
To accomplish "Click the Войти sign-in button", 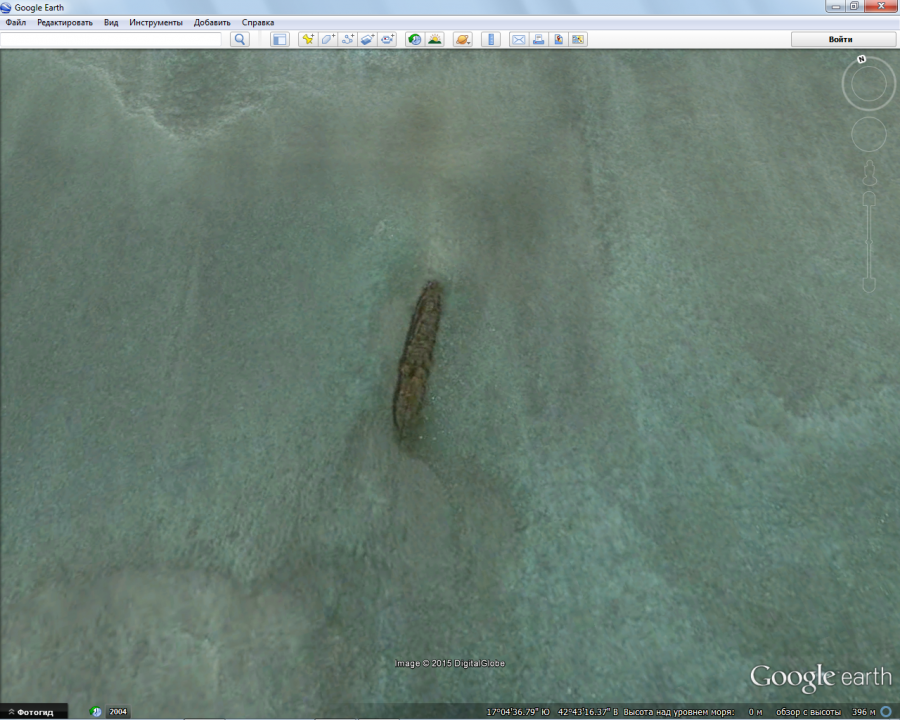I will (x=841, y=39).
